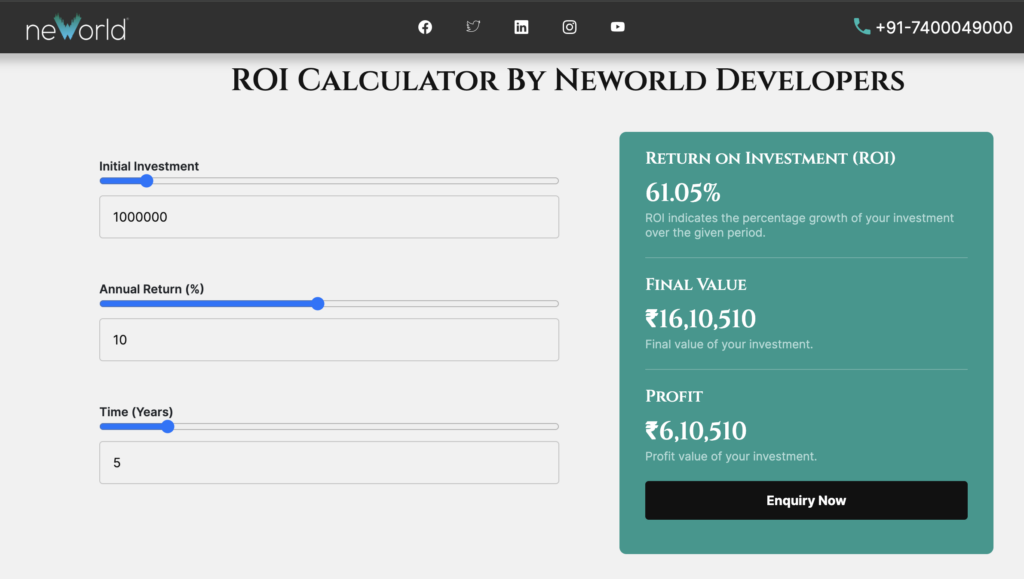
Task: Click the Return on Investment (ROI) title
Action: (770, 158)
